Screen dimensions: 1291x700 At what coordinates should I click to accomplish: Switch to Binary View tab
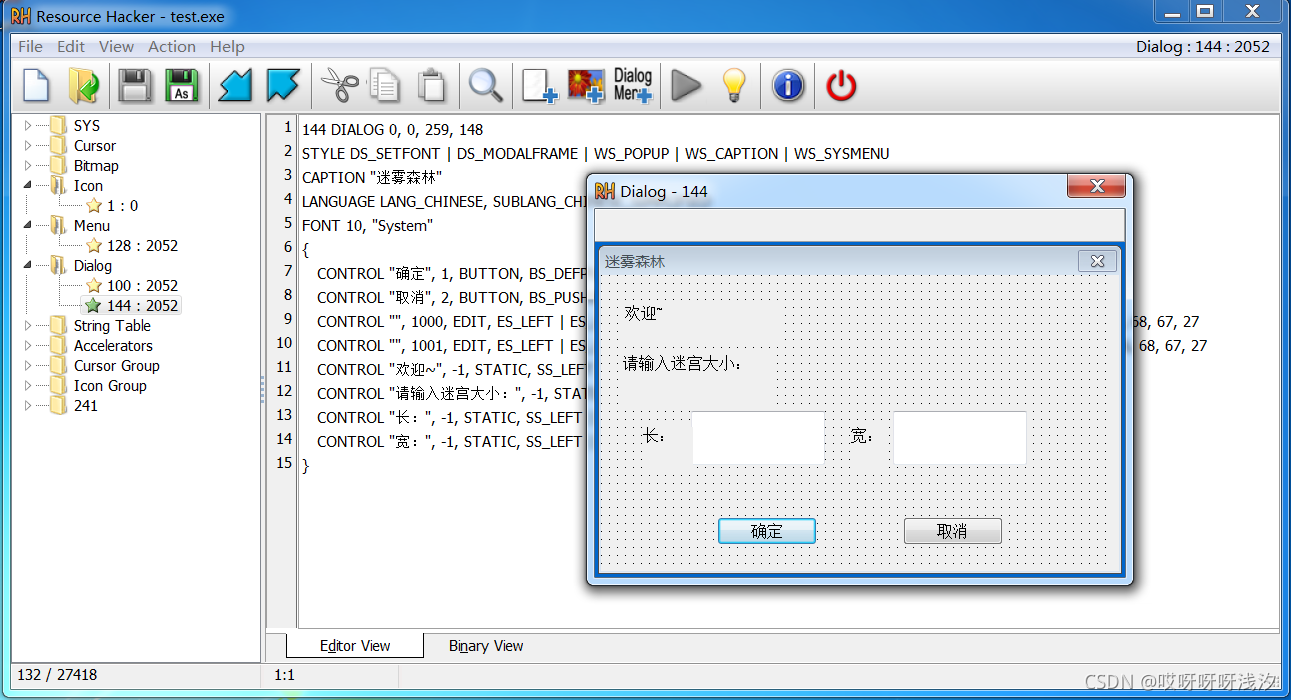click(486, 645)
